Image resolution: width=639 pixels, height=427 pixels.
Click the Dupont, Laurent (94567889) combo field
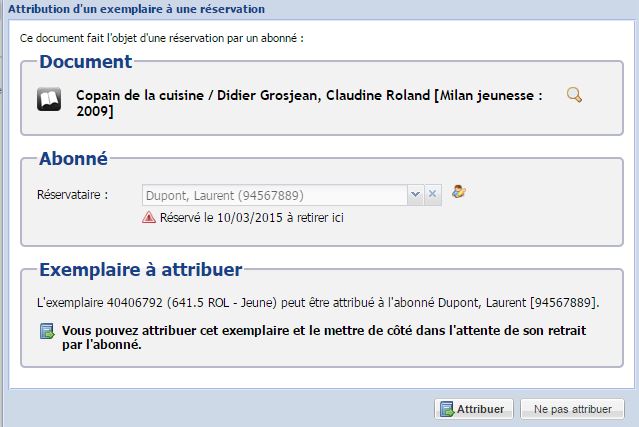[274, 195]
